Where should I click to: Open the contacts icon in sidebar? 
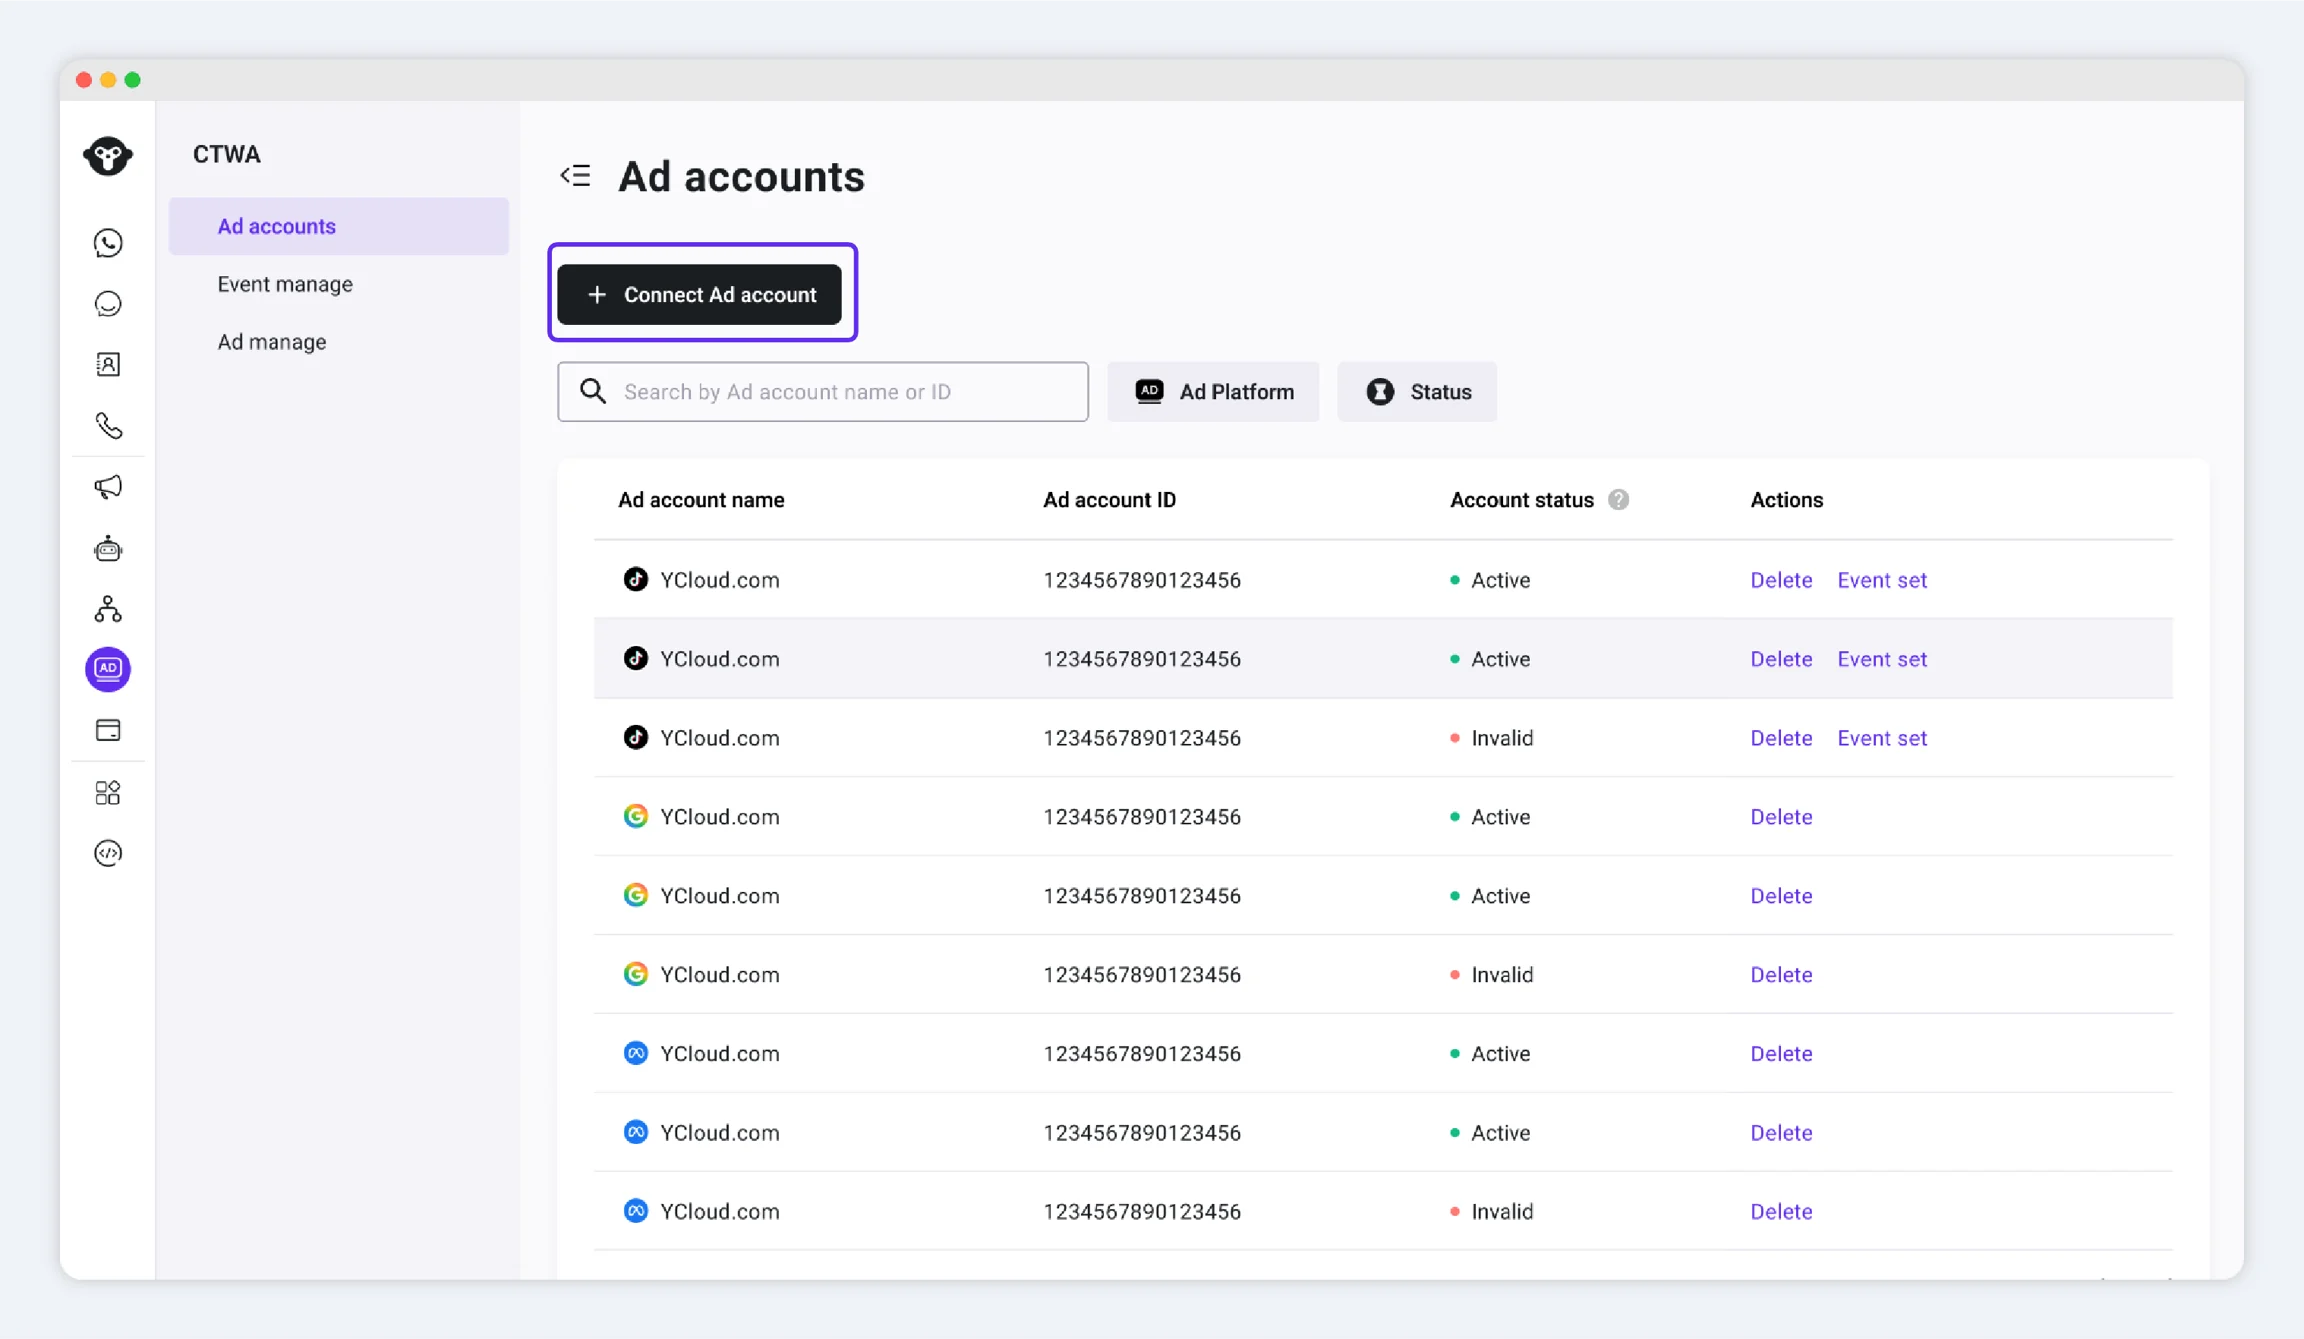pyautogui.click(x=108, y=365)
